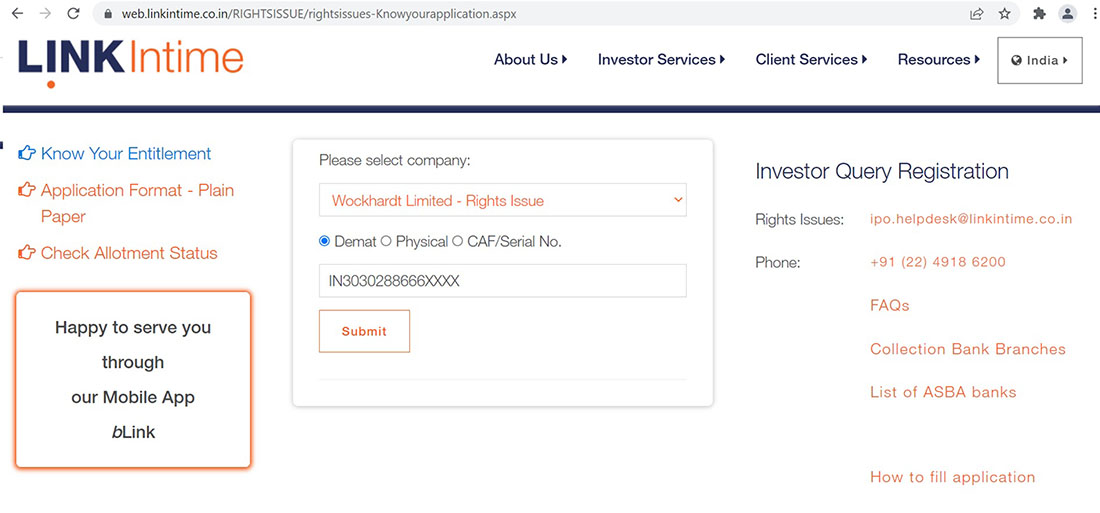This screenshot has height=513, width=1100.
Task: Click the Link Intime logo
Action: click(x=130, y=60)
